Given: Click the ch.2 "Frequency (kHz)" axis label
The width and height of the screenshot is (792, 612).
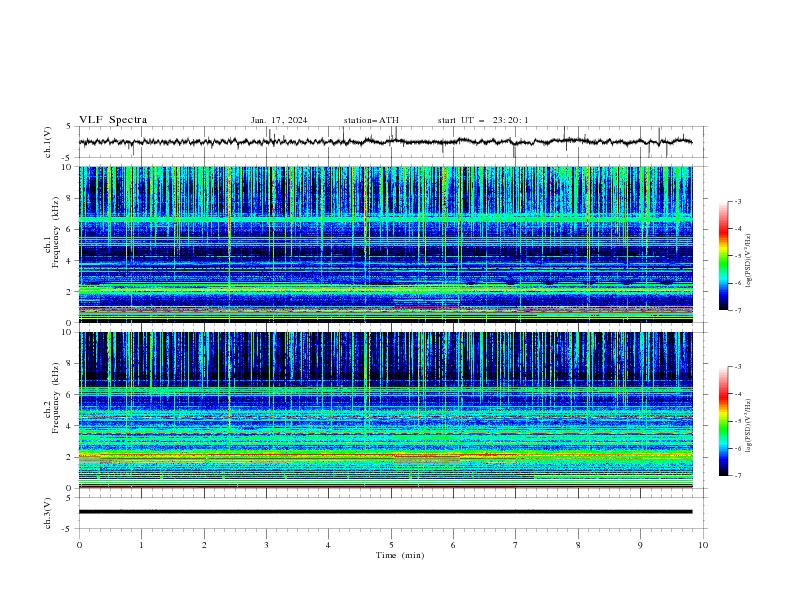Looking at the screenshot, I should point(56,398).
